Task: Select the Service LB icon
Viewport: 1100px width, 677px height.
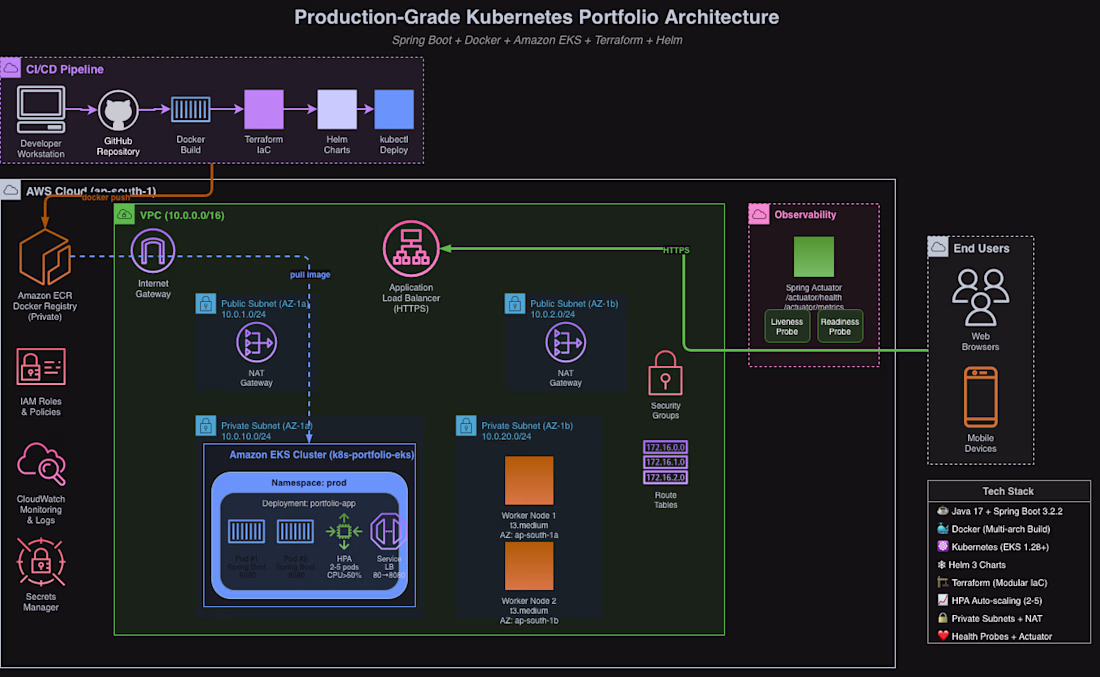Action: (x=388, y=532)
